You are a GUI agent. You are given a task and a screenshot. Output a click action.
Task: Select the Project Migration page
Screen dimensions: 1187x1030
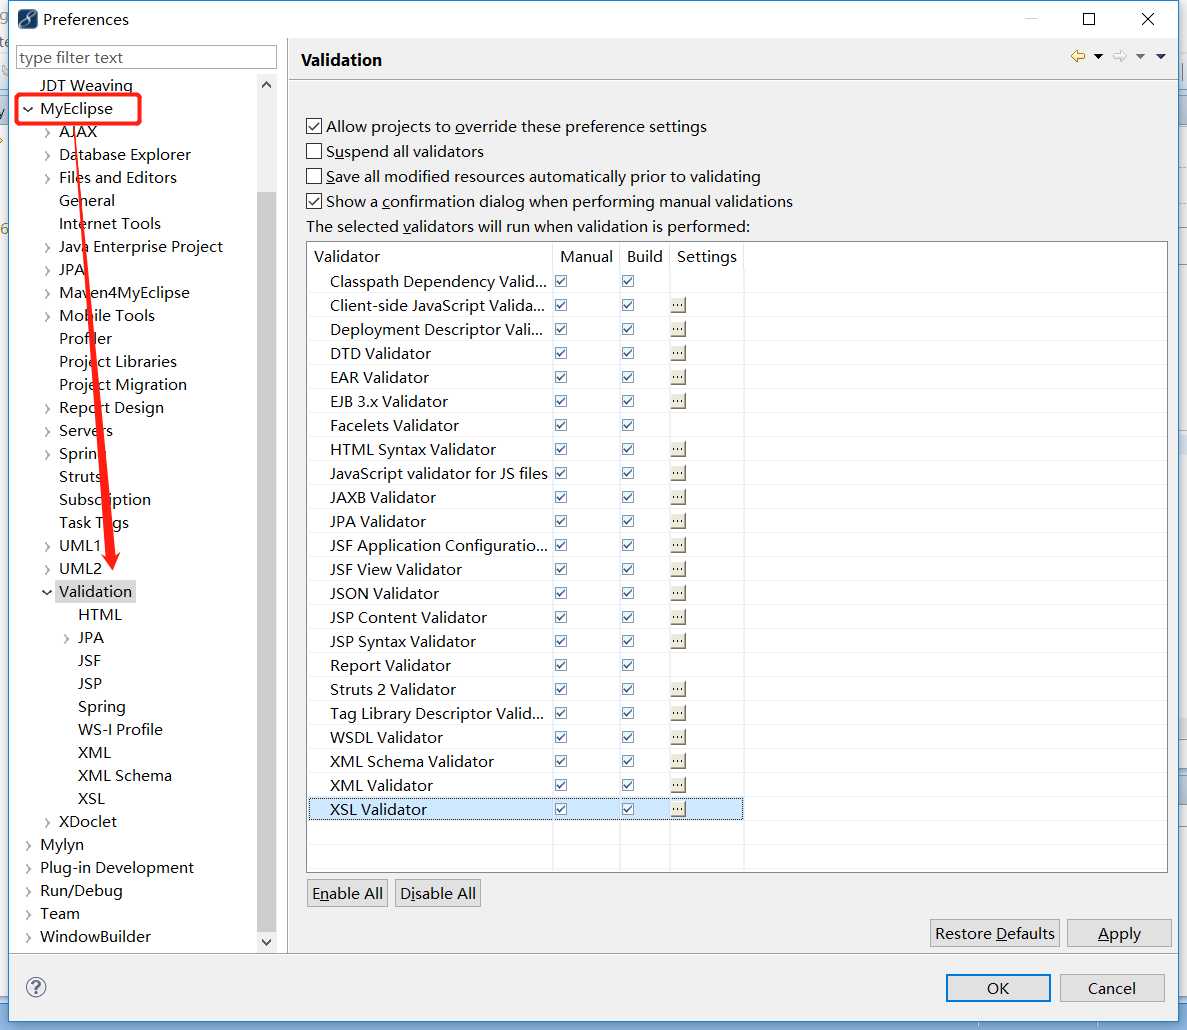pyautogui.click(x=123, y=384)
